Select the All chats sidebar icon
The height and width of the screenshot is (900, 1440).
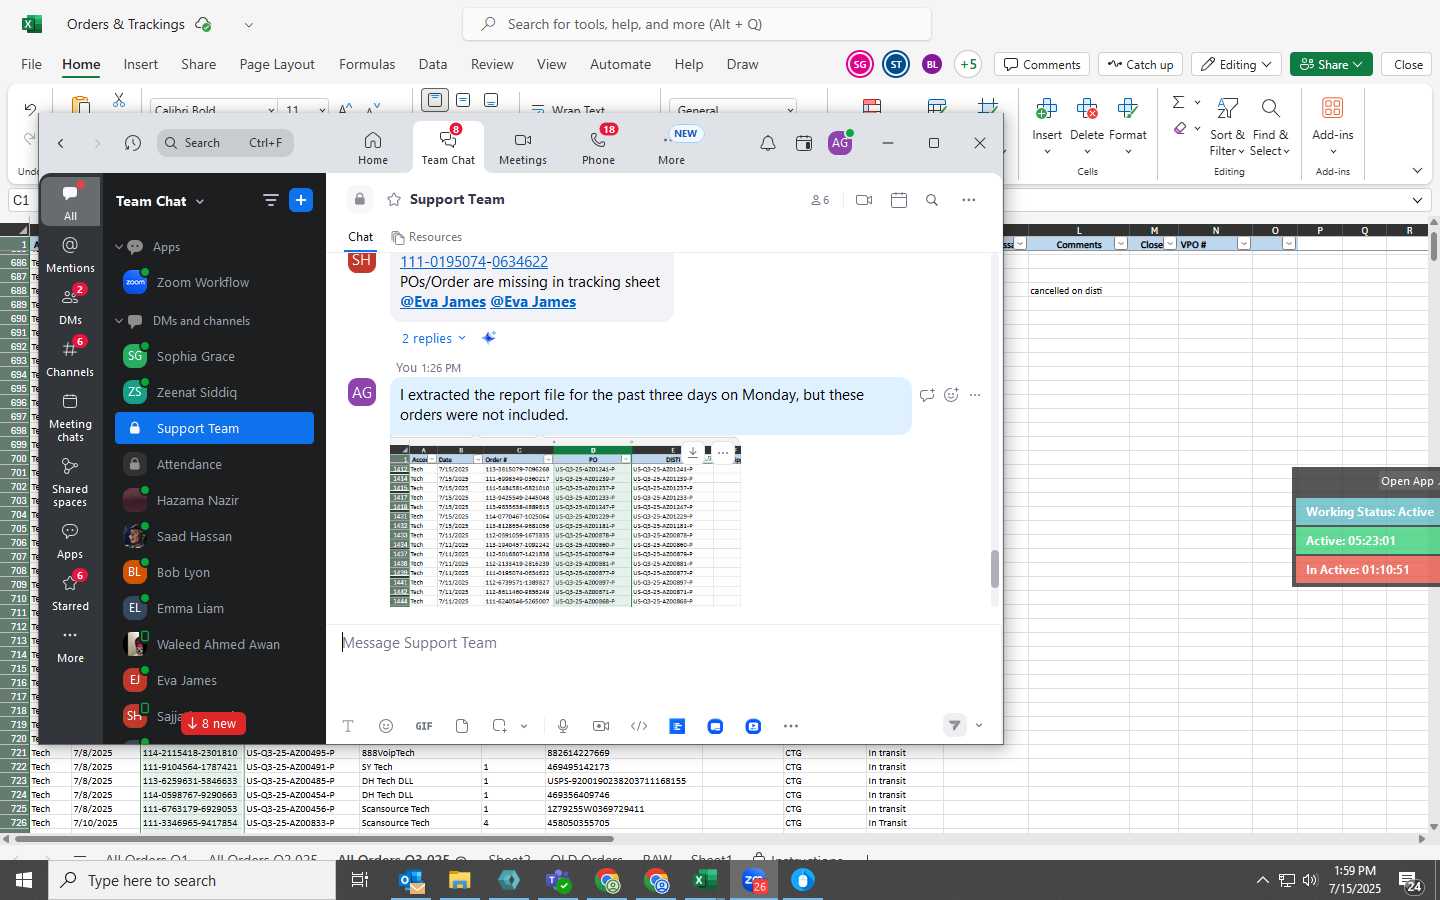pos(70,201)
